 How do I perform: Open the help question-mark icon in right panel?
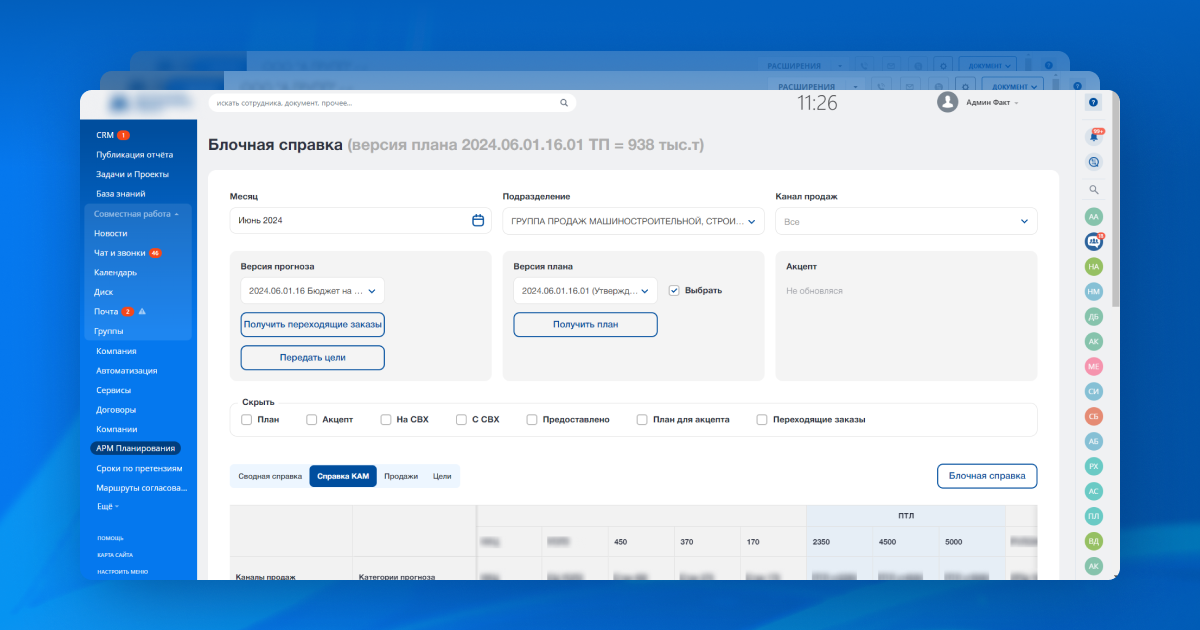click(1093, 102)
